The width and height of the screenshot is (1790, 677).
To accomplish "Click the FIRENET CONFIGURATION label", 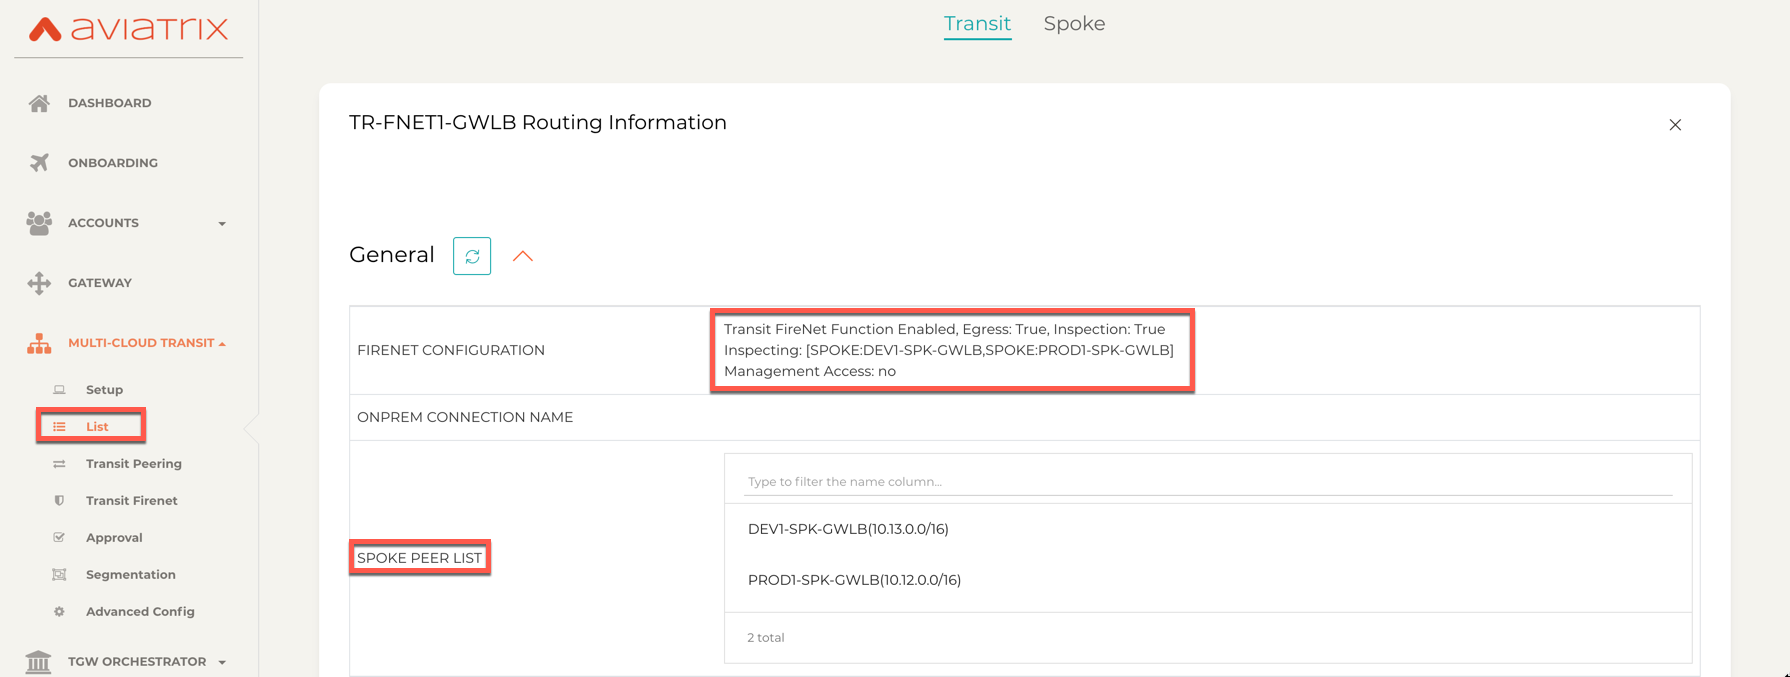I will (451, 350).
